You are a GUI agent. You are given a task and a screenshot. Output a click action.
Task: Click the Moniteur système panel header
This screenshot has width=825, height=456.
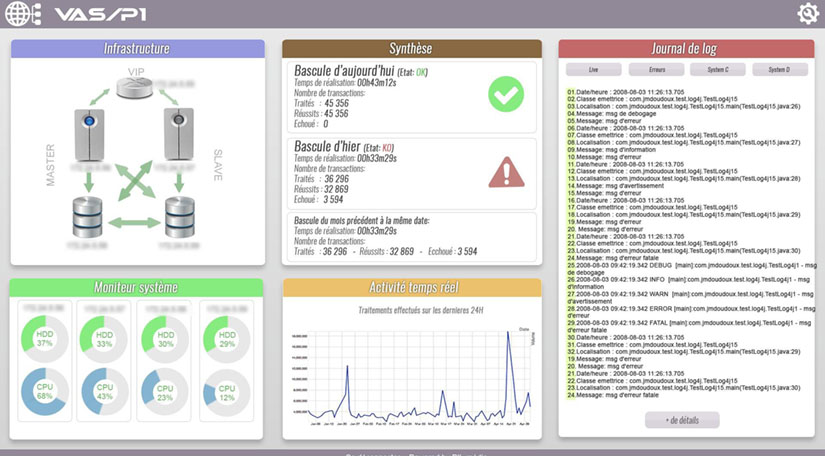tap(136, 287)
